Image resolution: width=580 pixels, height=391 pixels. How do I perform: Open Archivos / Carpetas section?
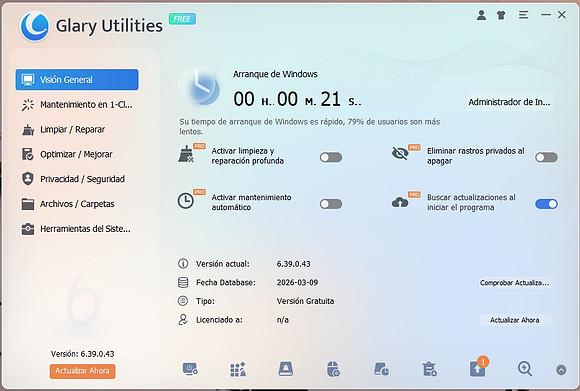tap(77, 204)
